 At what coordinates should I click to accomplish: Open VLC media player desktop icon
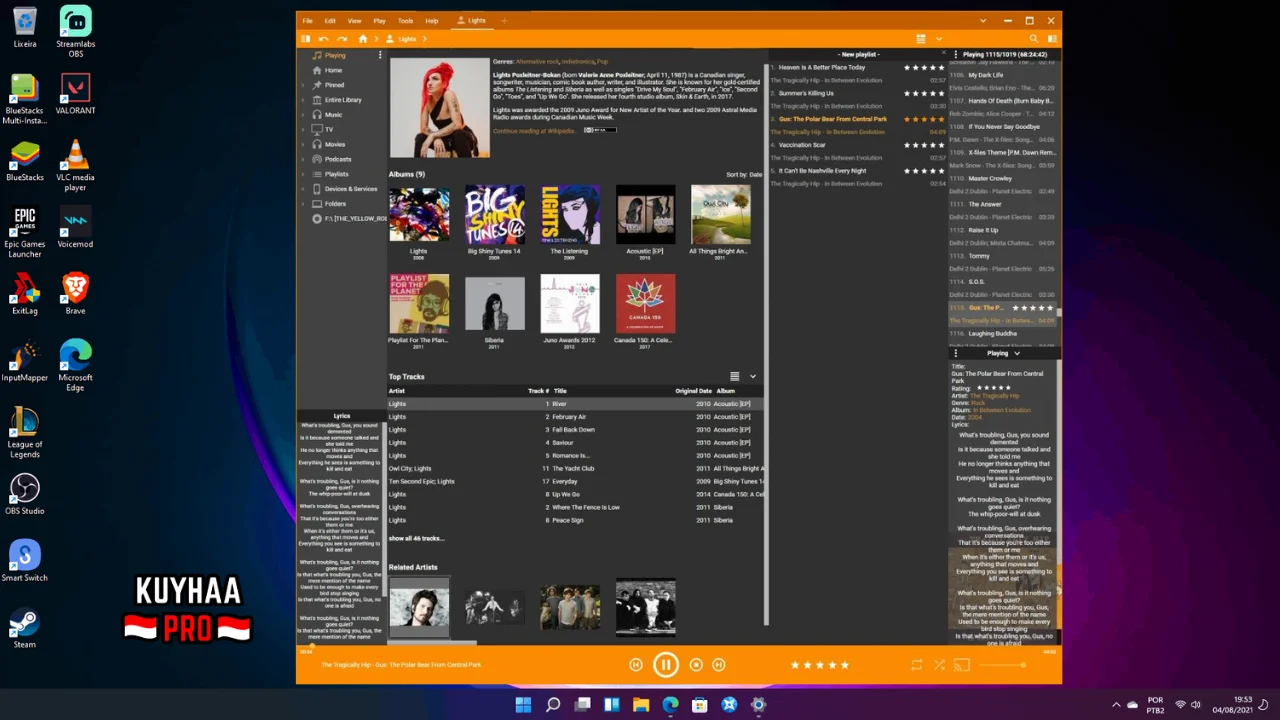coord(75,166)
